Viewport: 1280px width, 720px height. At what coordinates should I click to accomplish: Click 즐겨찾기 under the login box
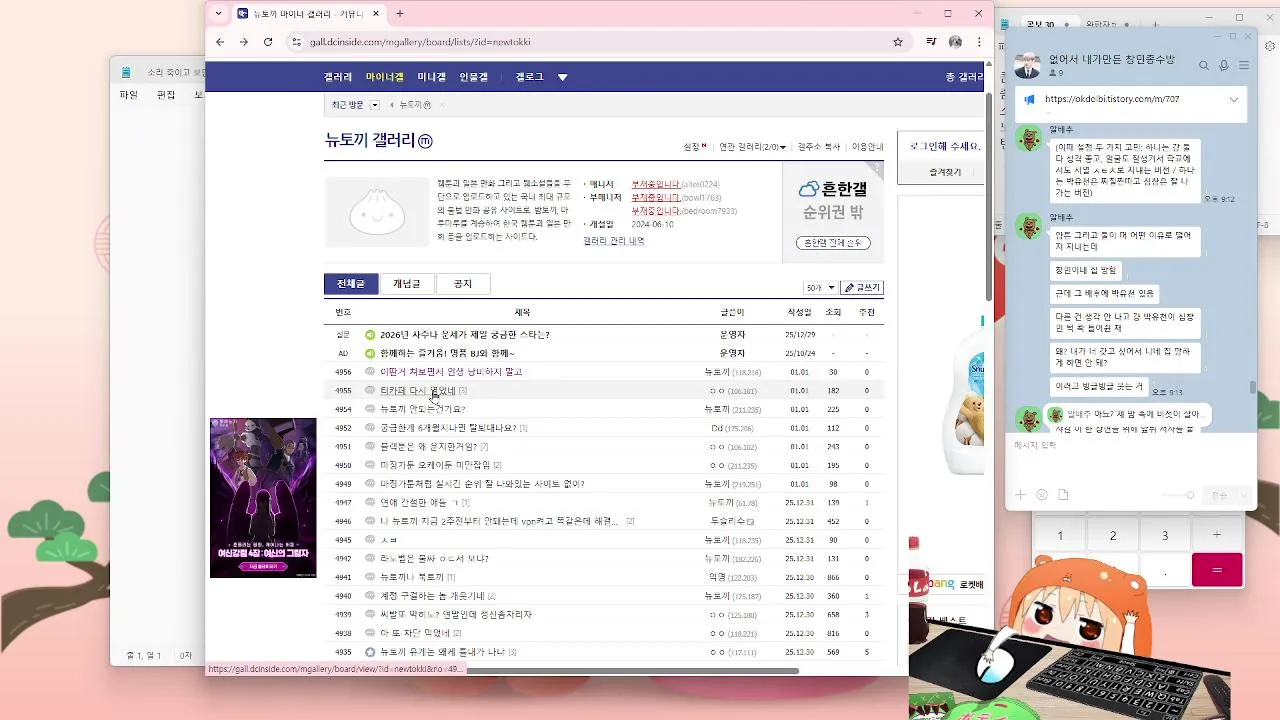[945, 172]
